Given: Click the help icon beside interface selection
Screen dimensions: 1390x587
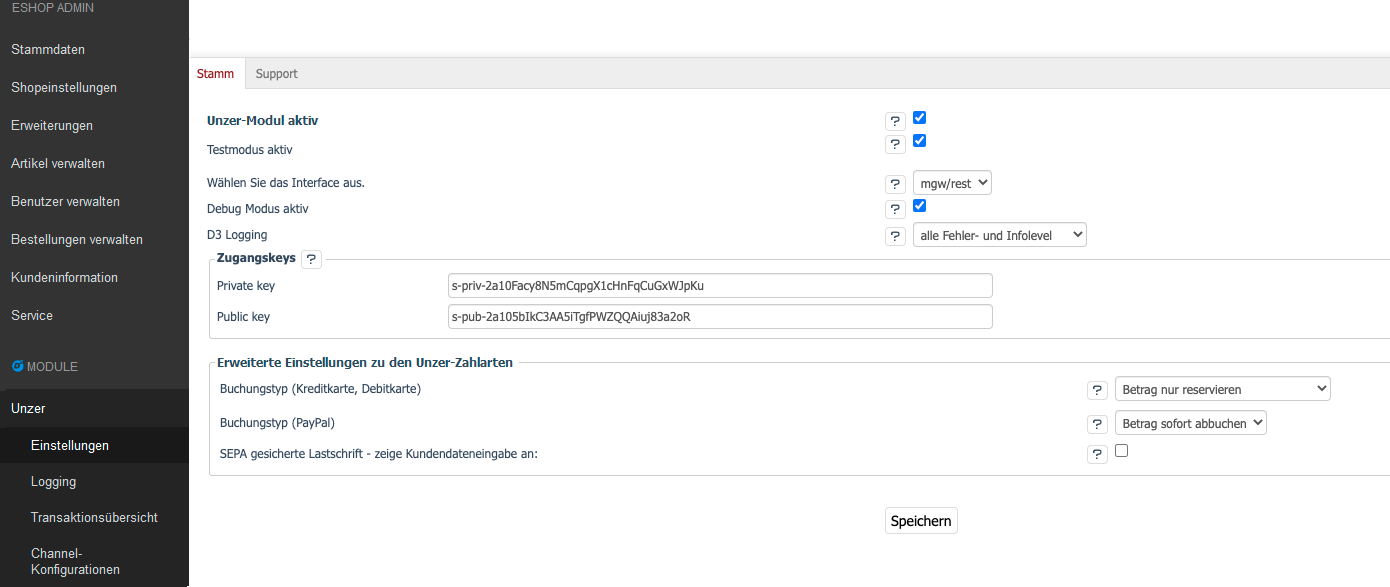Looking at the screenshot, I should pos(895,183).
